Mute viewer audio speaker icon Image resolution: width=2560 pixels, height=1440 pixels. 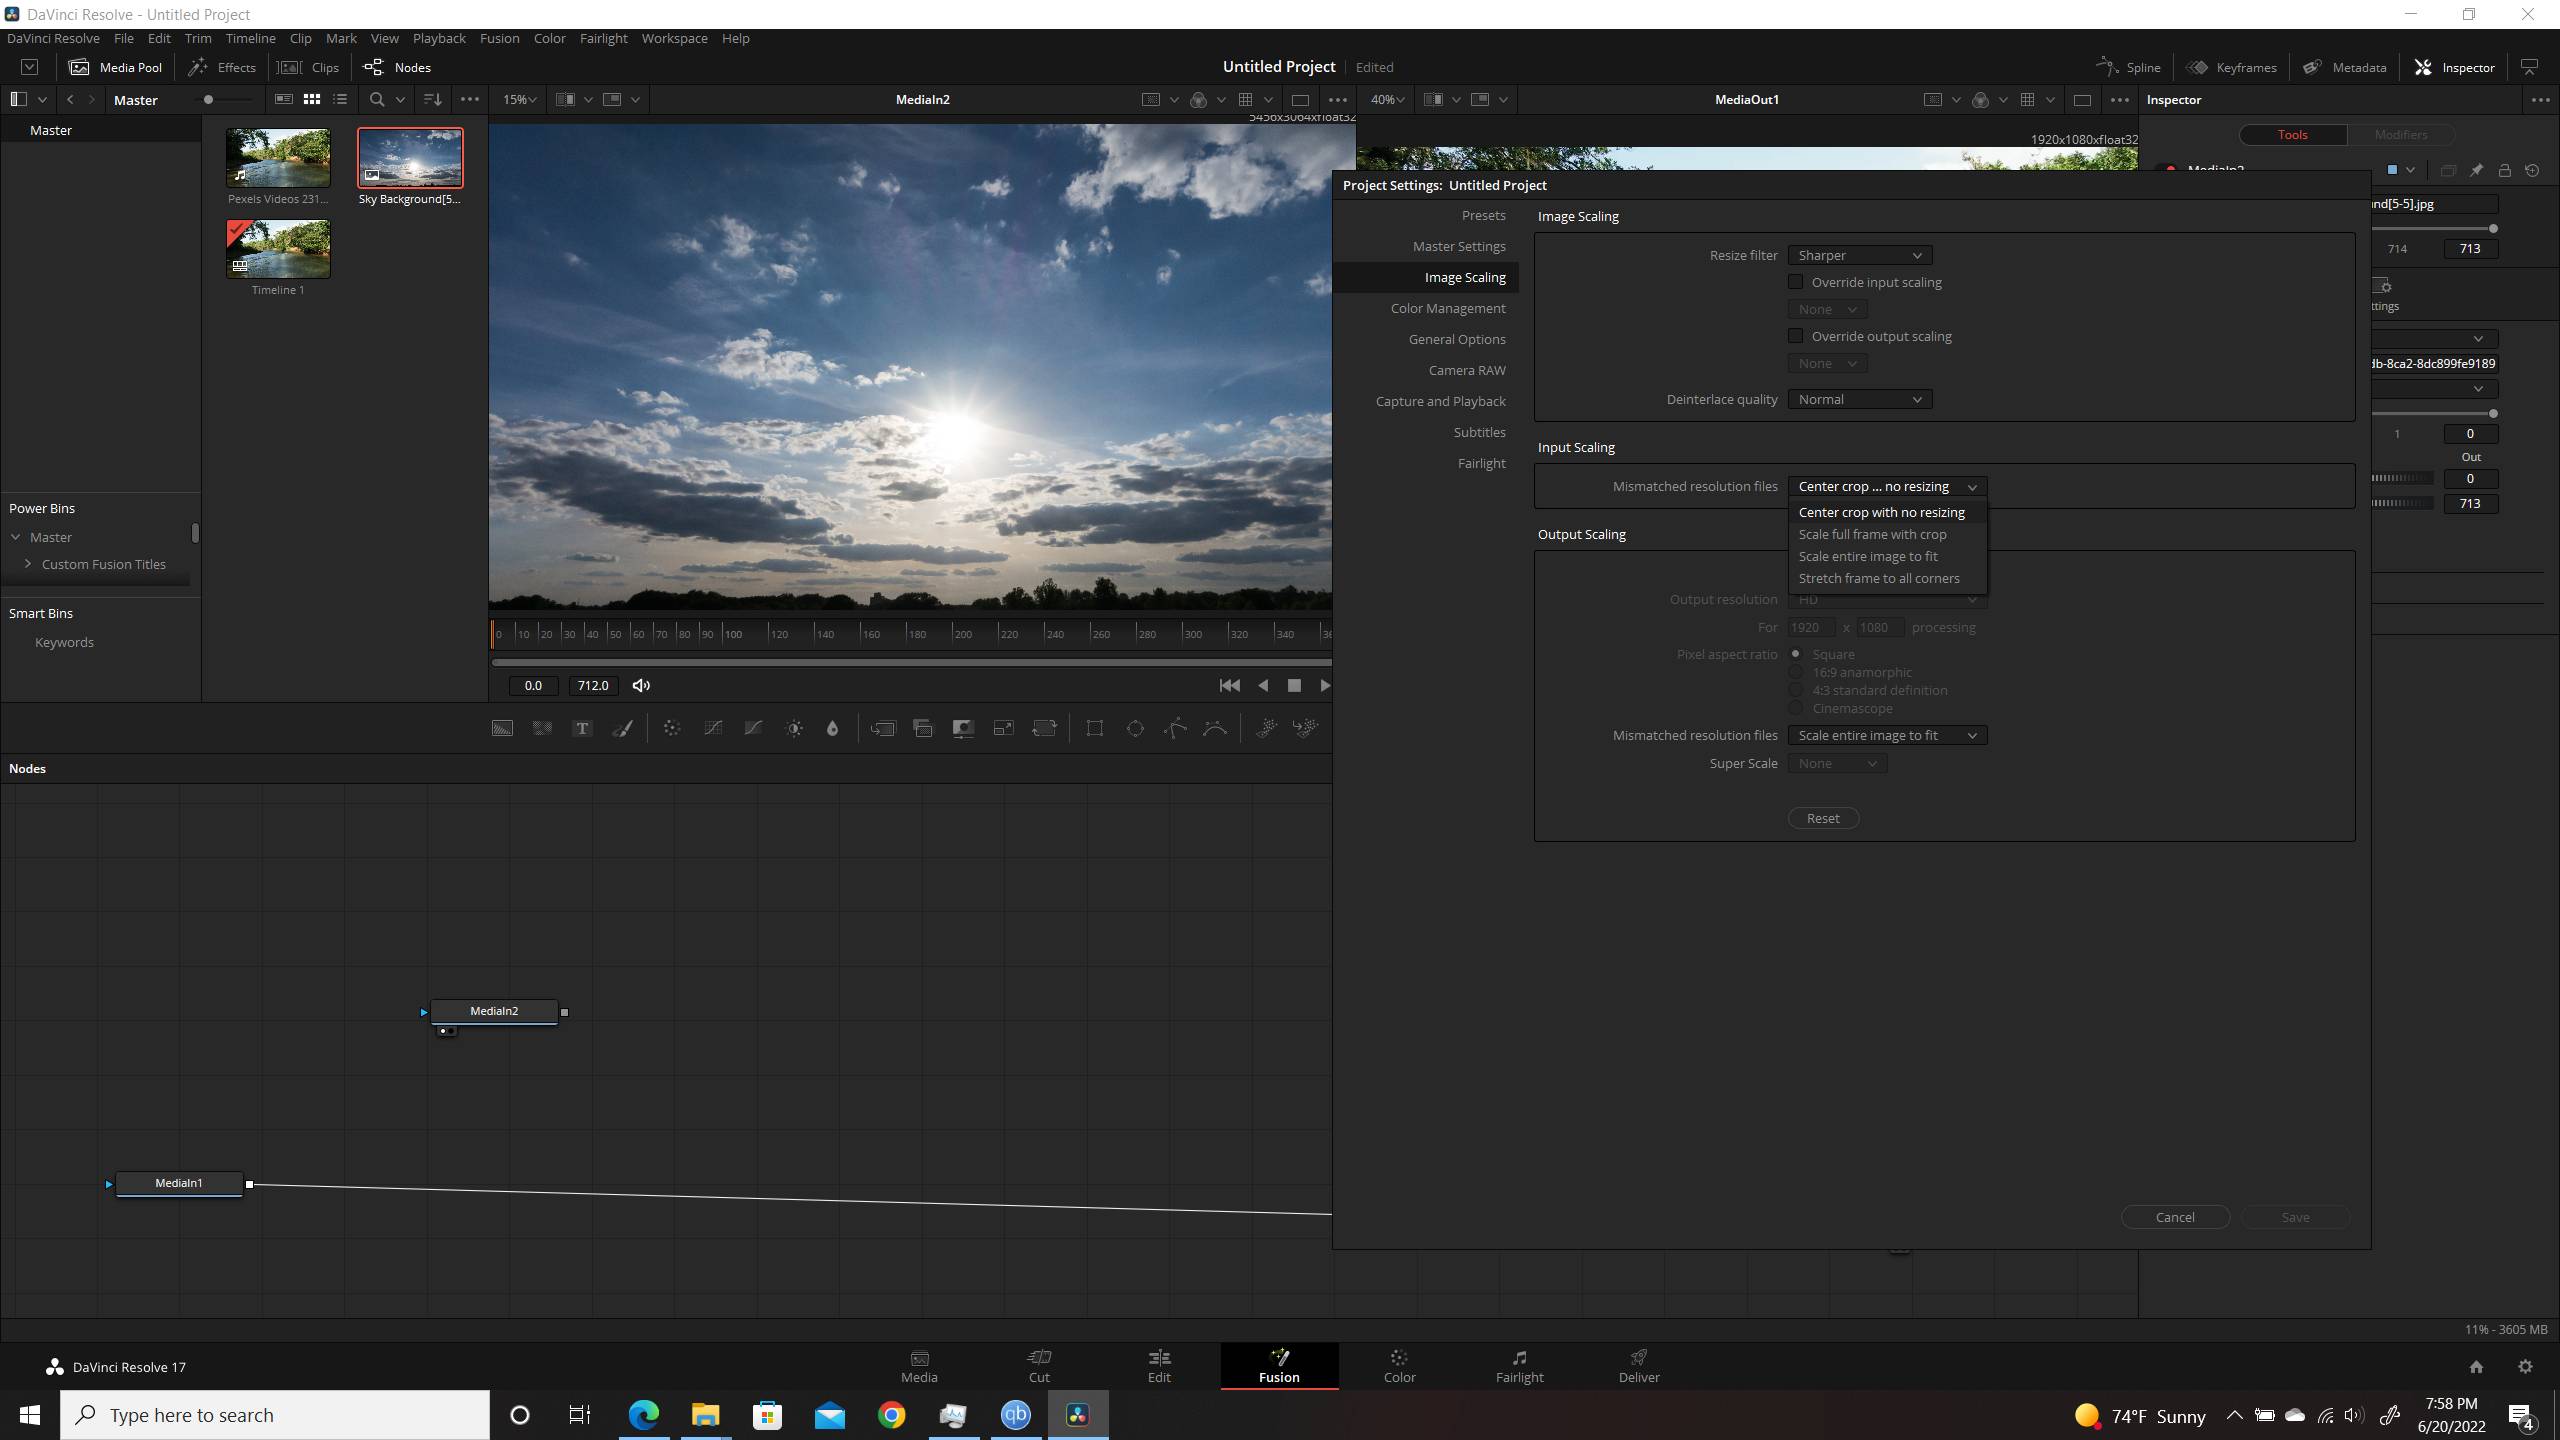click(x=641, y=685)
